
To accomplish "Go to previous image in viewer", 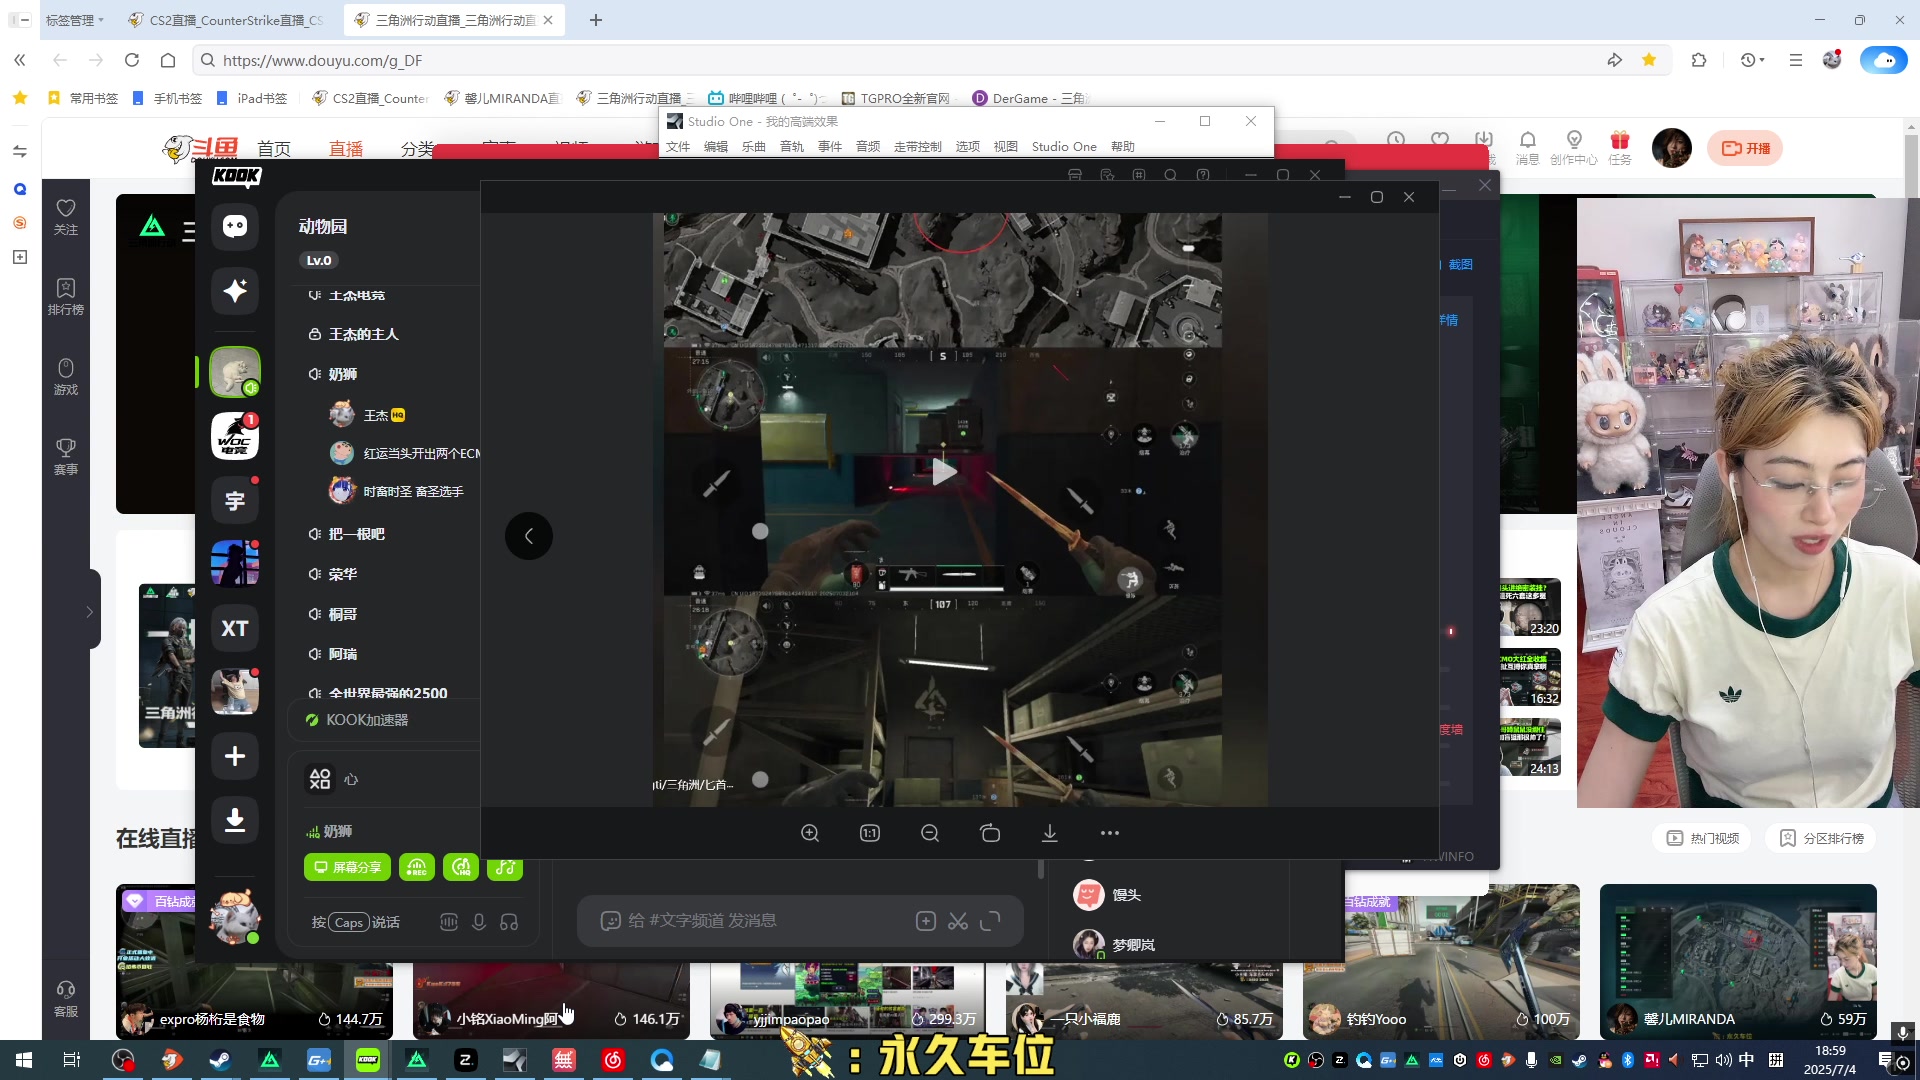I will [529, 536].
